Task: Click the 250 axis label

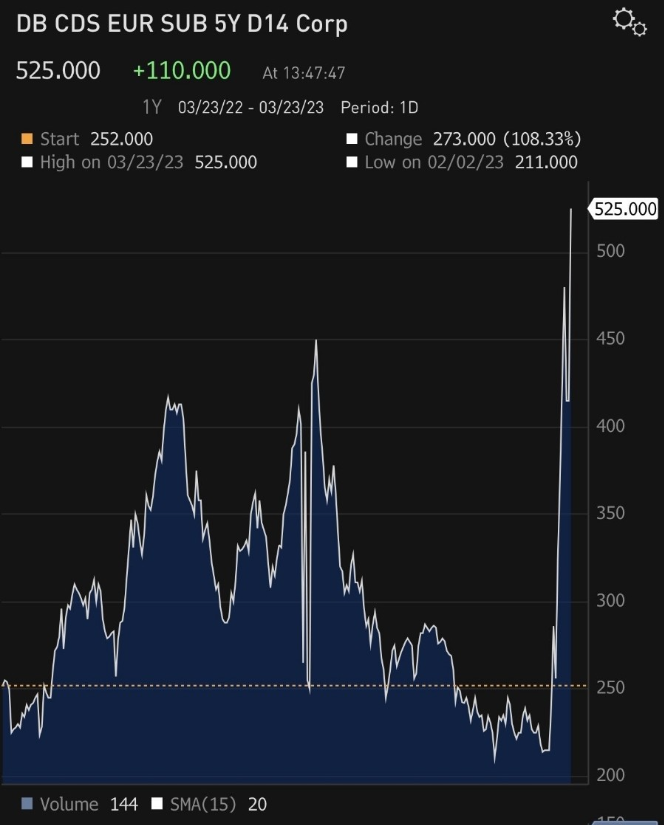Action: point(610,688)
